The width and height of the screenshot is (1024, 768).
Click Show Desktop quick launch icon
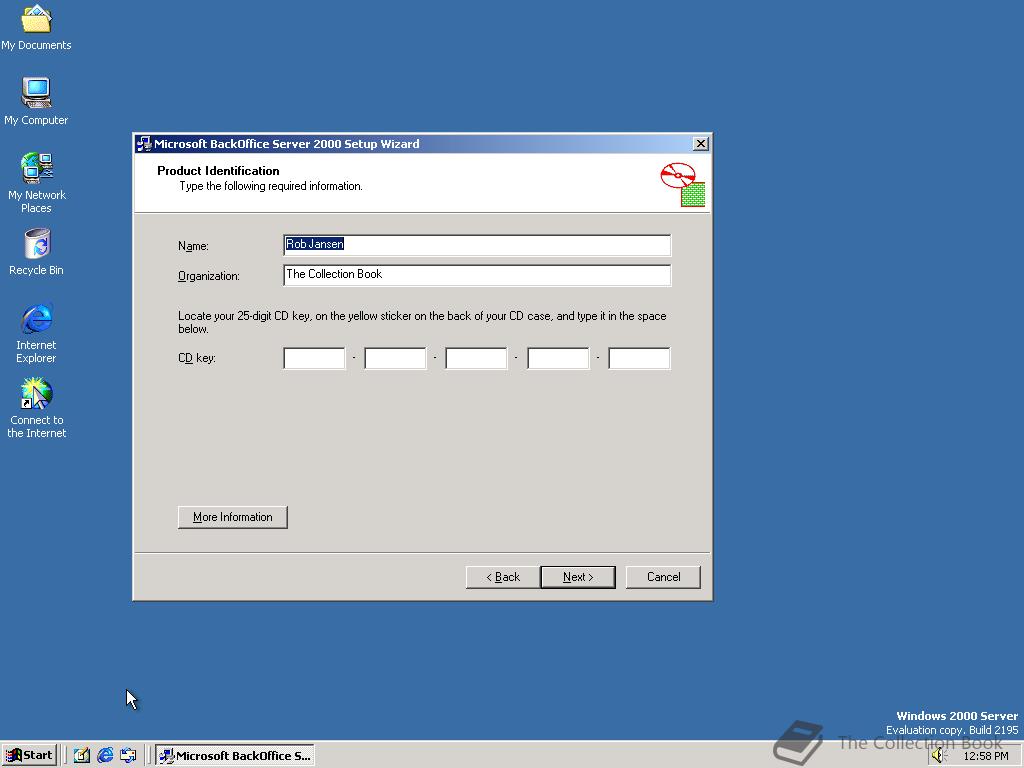click(82, 755)
